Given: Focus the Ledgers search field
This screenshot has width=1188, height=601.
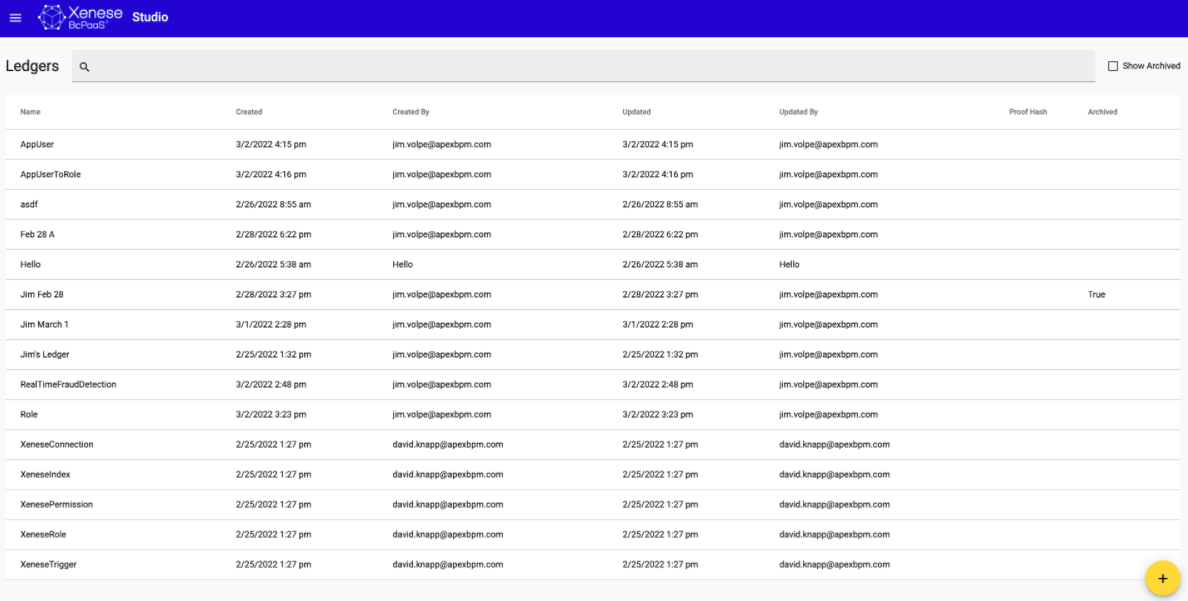Looking at the screenshot, I should (x=583, y=66).
